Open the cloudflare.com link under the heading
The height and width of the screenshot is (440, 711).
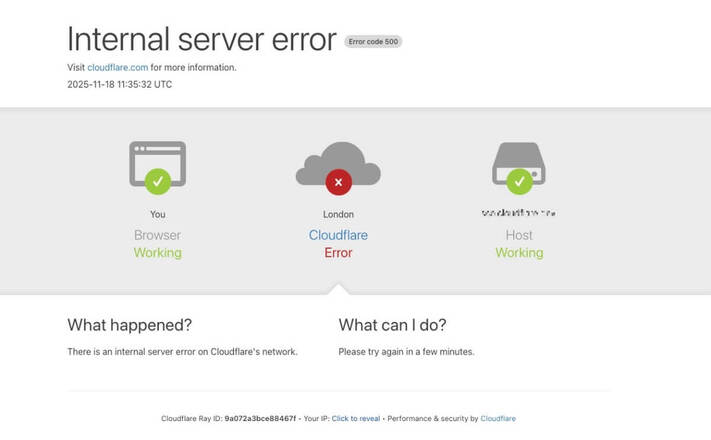pyautogui.click(x=117, y=68)
